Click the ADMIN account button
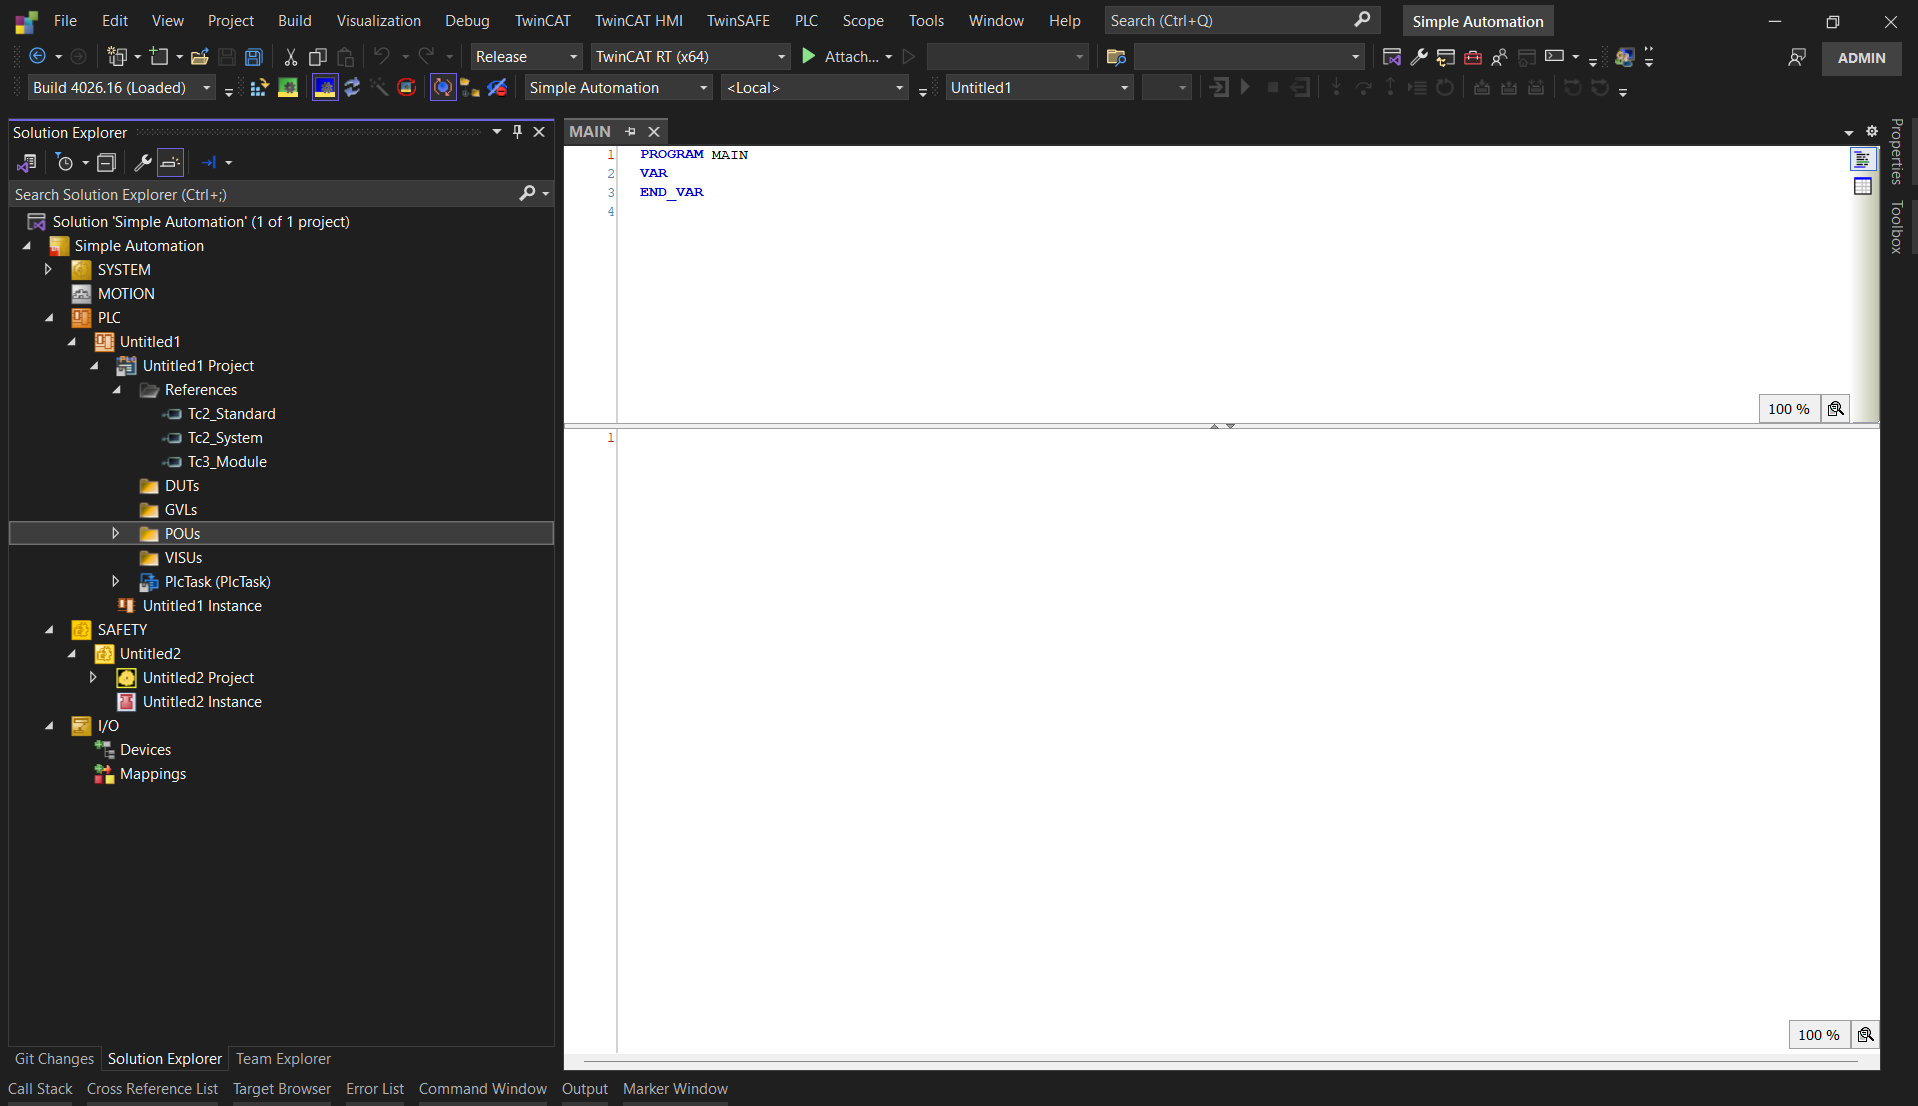 (x=1861, y=58)
